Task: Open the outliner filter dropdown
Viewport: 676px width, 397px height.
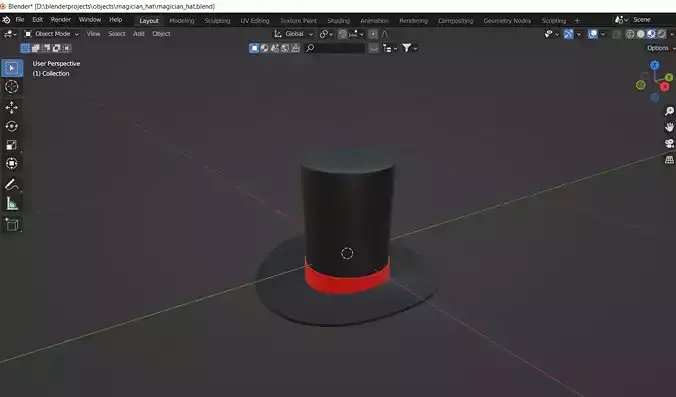Action: pyautogui.click(x=410, y=48)
